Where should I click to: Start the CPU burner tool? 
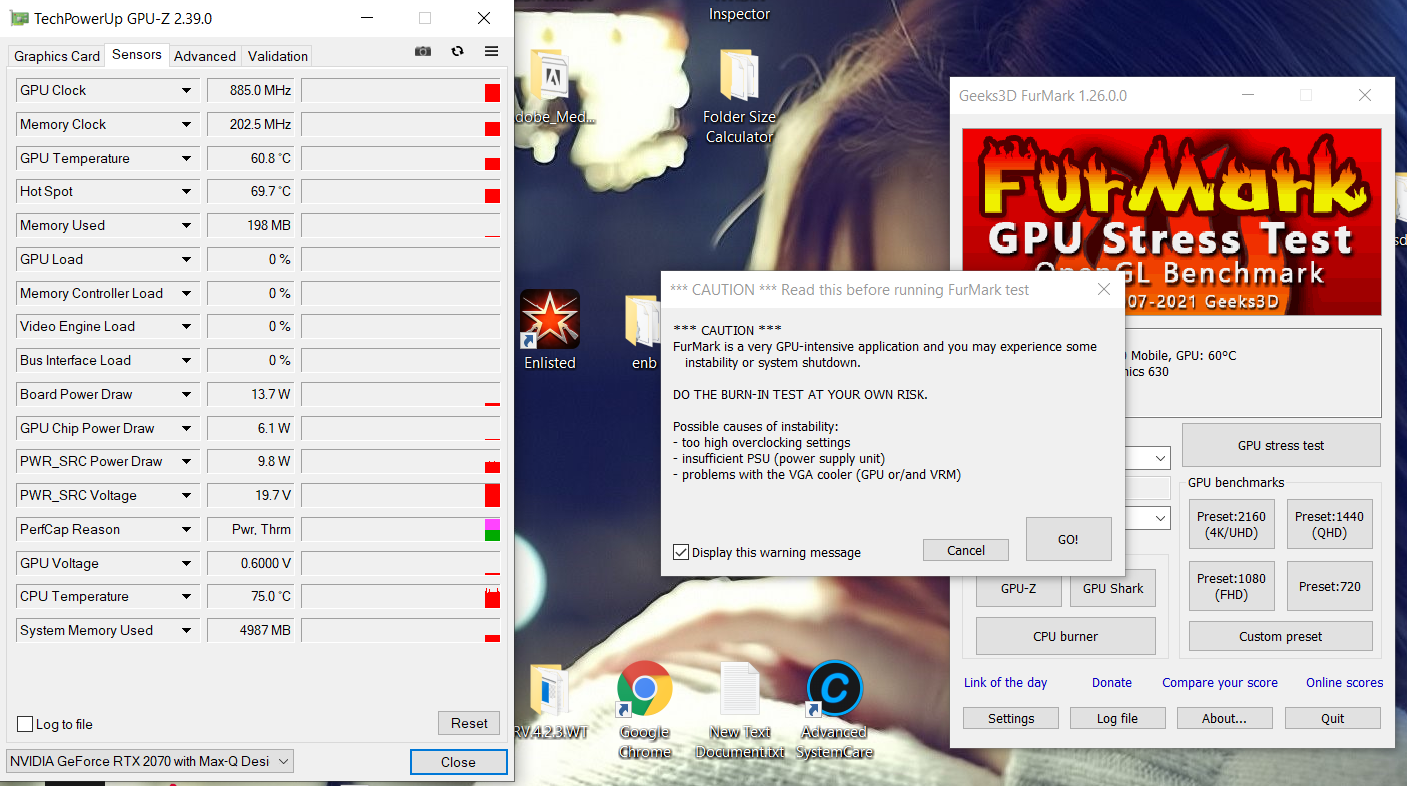click(1065, 636)
